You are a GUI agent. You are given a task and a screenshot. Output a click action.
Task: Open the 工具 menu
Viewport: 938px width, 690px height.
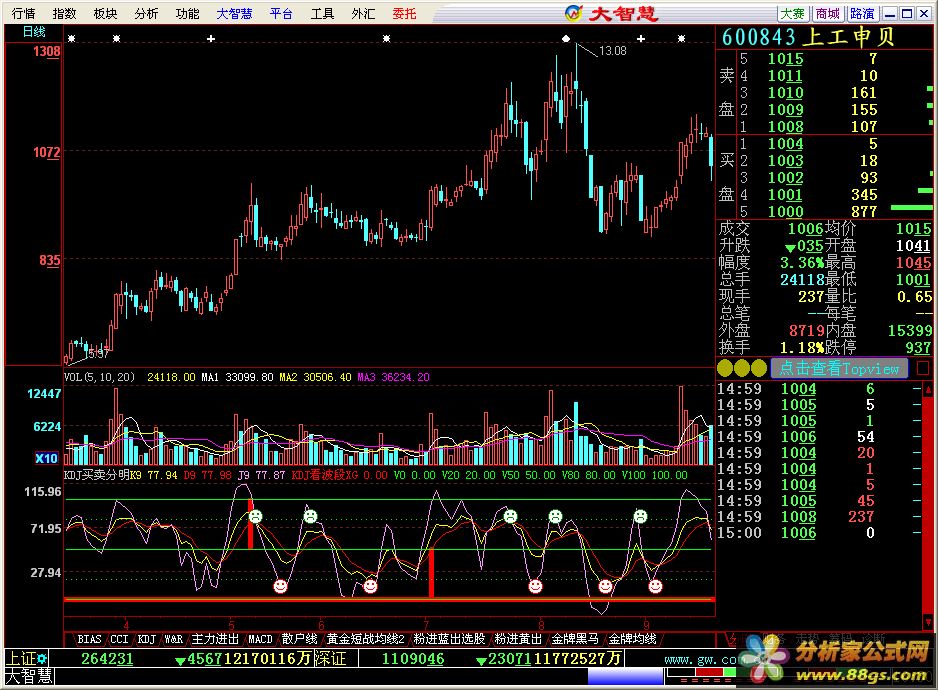click(x=322, y=13)
